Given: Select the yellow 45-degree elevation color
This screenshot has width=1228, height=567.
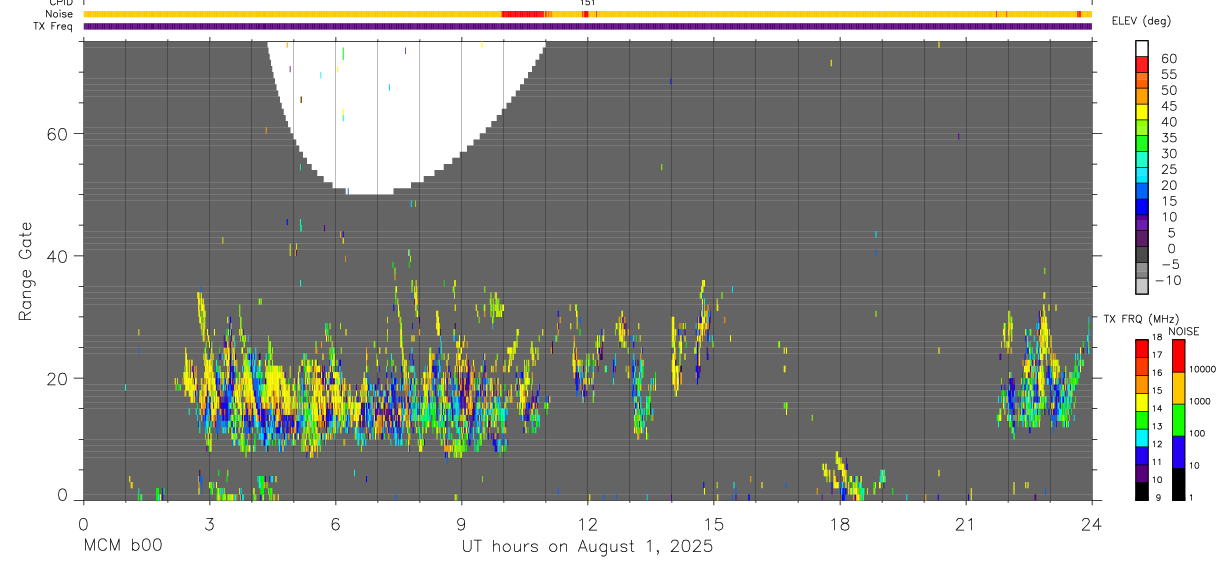Looking at the screenshot, I should (1142, 111).
